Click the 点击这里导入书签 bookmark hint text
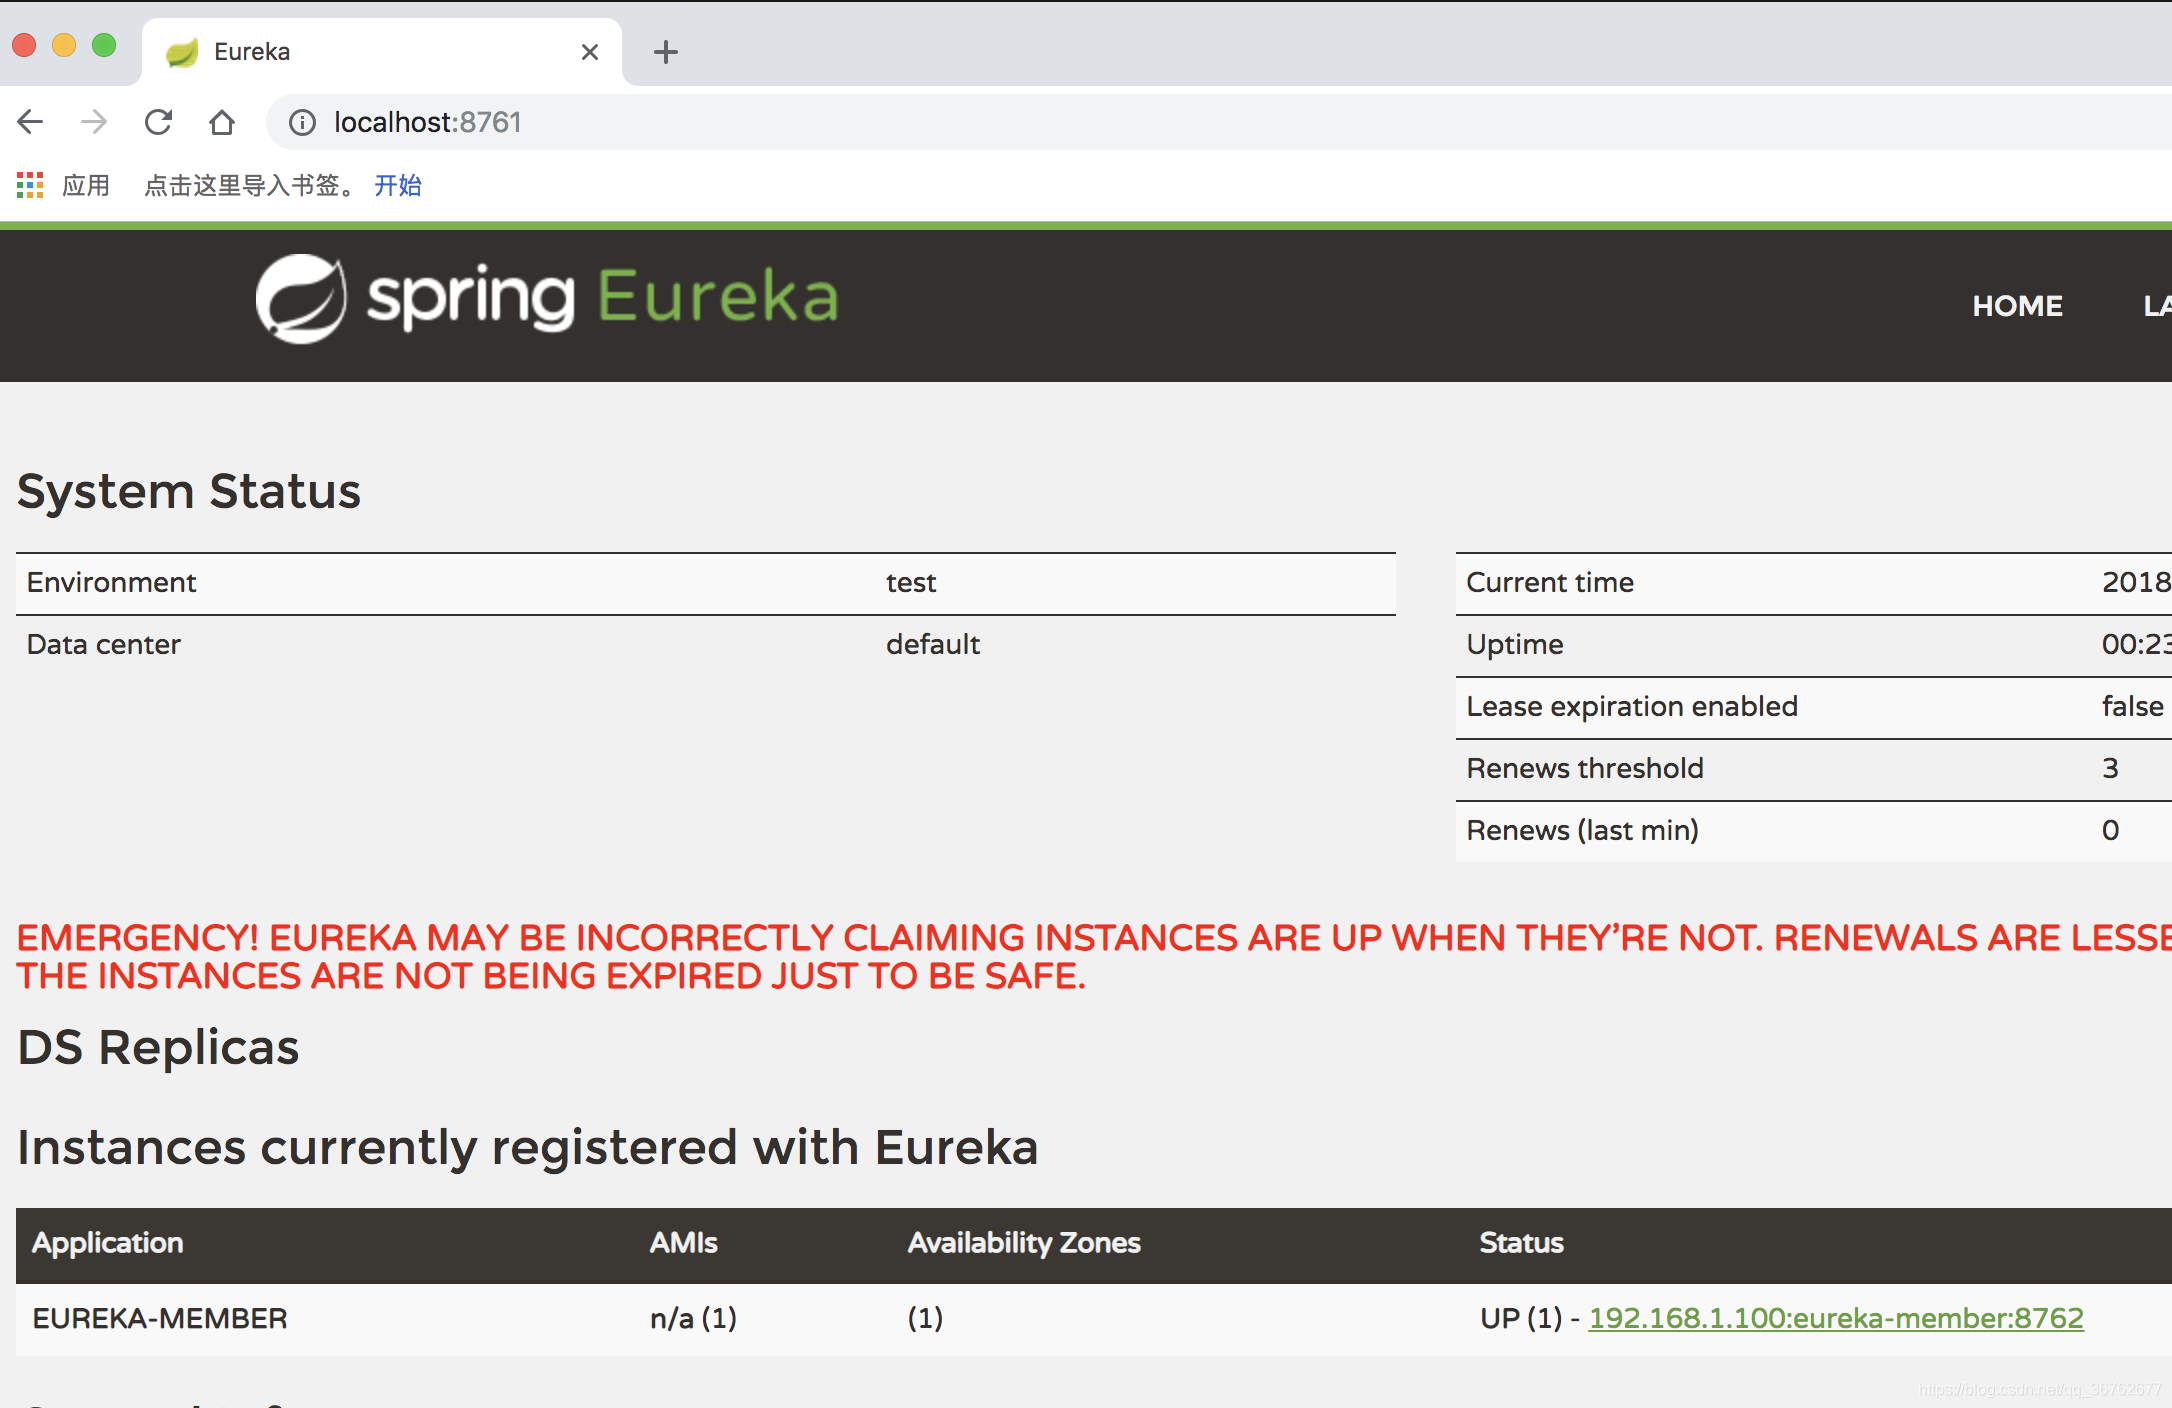Screen dimensions: 2172x1408 point(250,185)
